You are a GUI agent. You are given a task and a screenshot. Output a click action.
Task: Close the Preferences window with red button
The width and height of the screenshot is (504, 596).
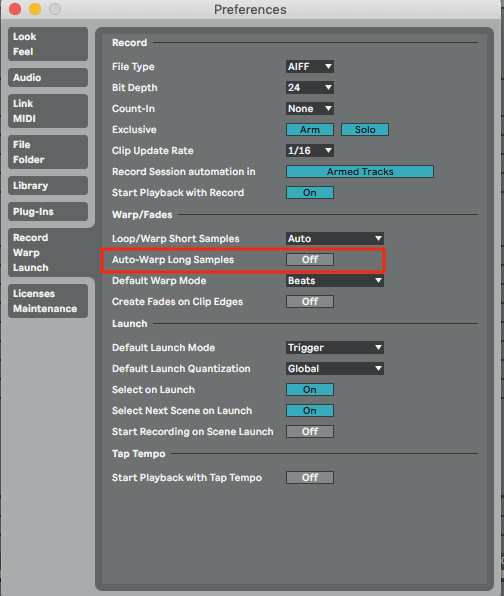15,9
